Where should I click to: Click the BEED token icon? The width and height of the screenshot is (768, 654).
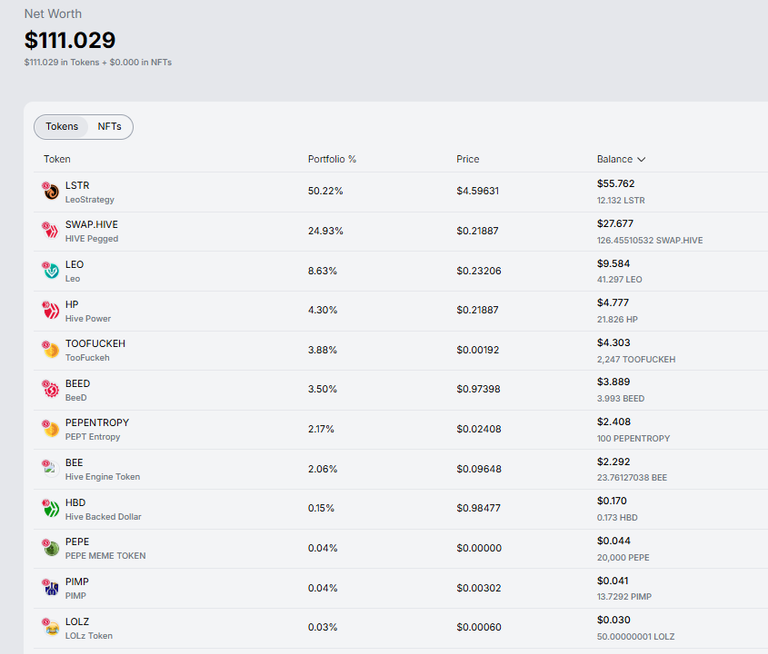point(50,389)
